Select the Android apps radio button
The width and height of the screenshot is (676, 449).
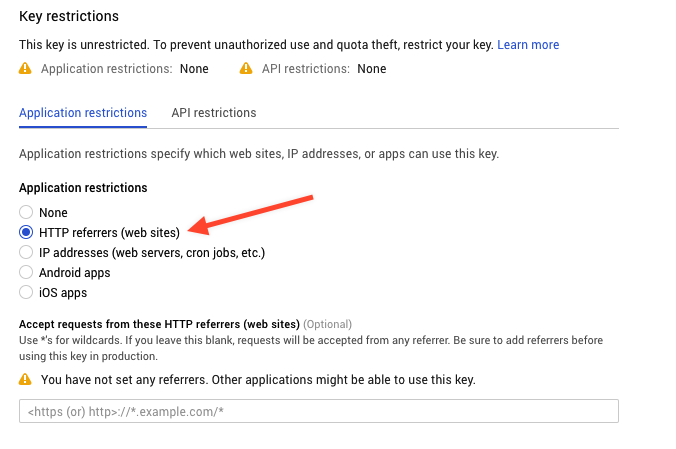pos(26,273)
